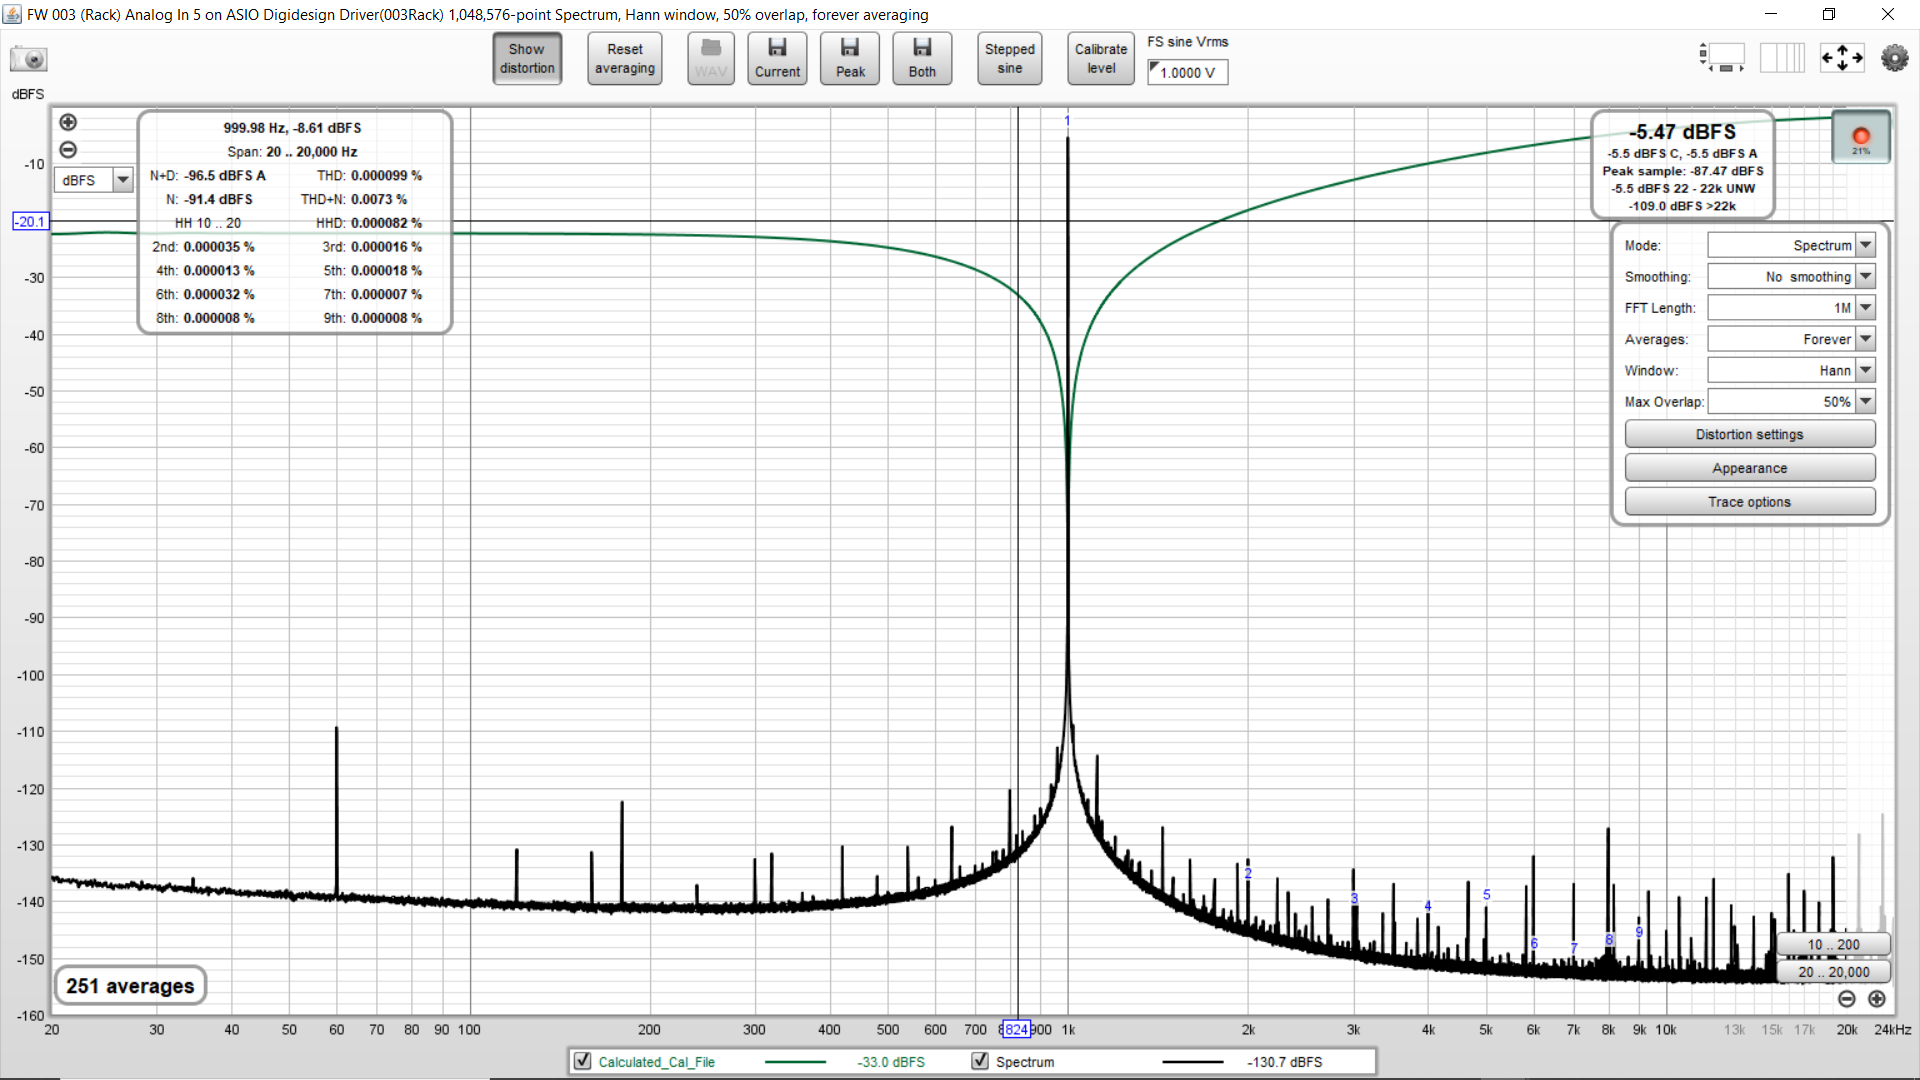
Task: Click the 2nd: 0.000035 % harmonic value
Action: (203, 247)
